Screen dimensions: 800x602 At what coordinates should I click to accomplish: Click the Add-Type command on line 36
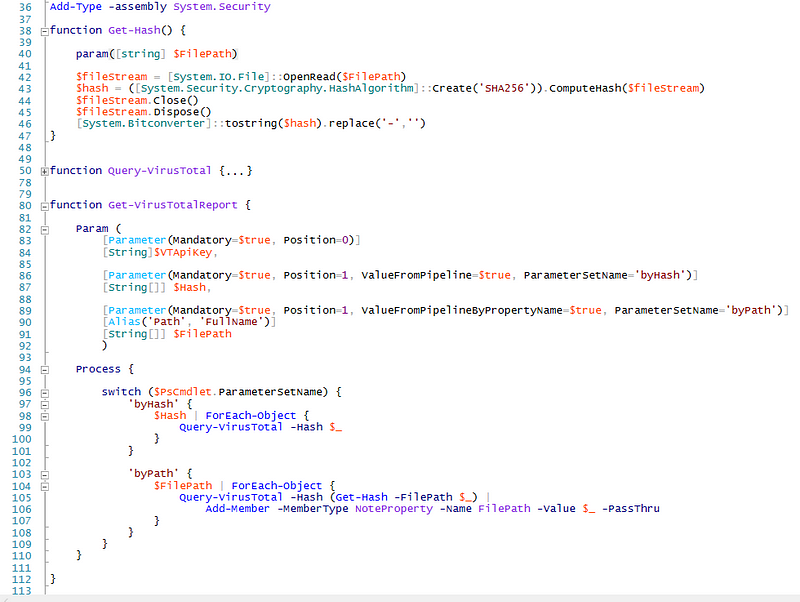76,7
